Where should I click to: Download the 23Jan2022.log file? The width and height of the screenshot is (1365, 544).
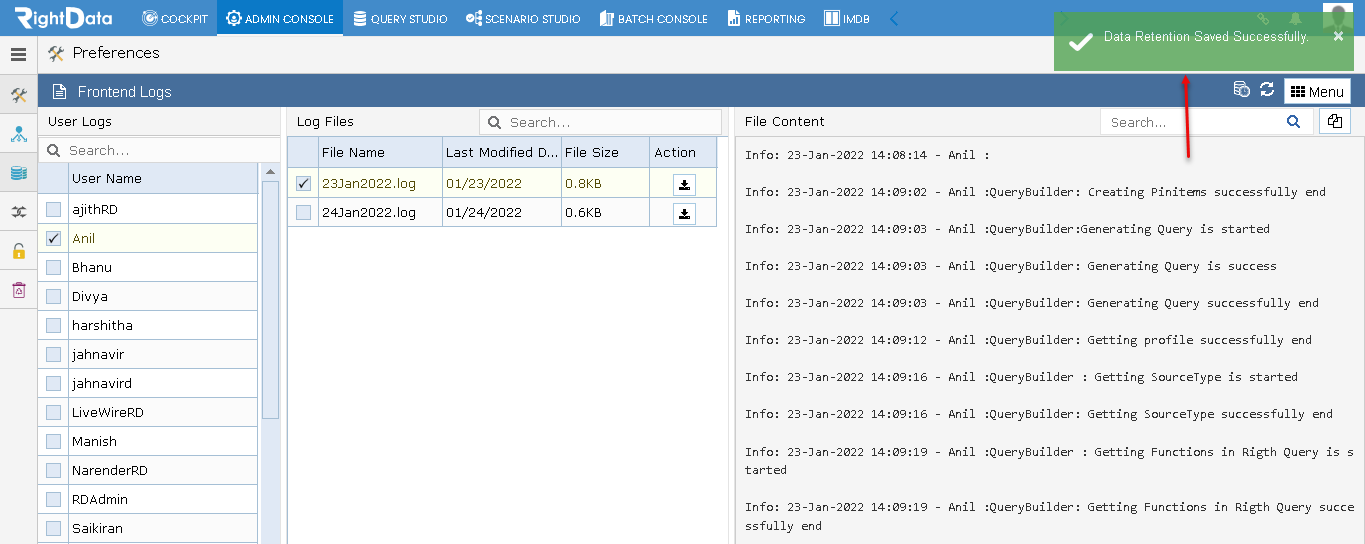tap(684, 184)
